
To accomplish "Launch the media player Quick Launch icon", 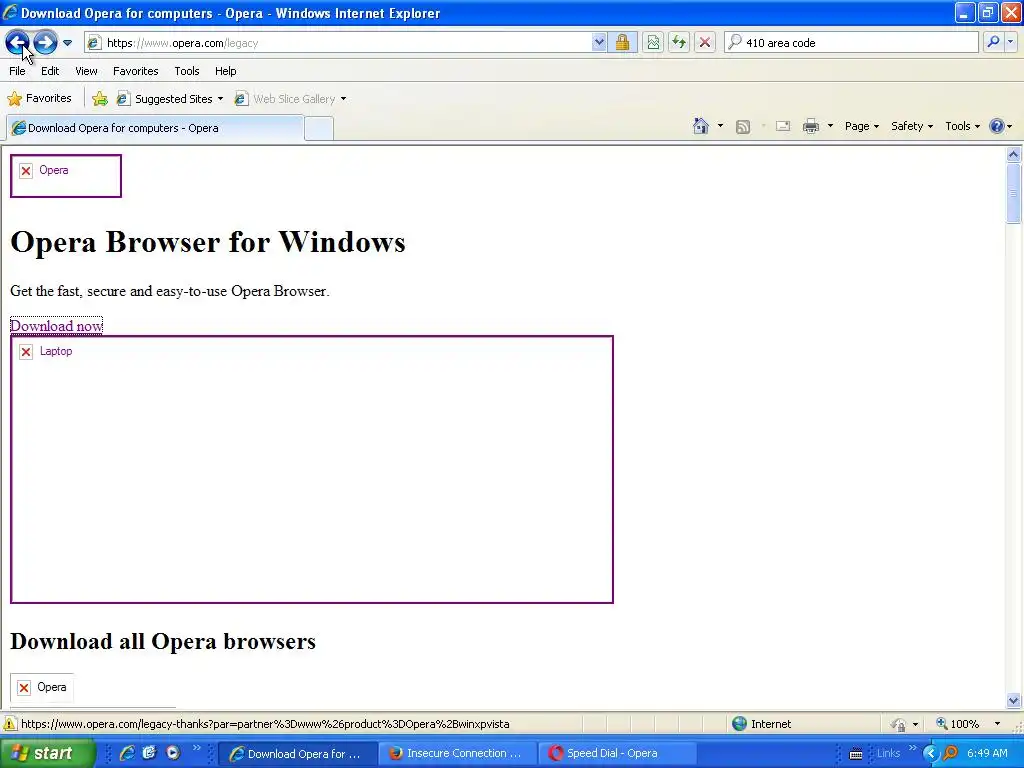I will [172, 753].
